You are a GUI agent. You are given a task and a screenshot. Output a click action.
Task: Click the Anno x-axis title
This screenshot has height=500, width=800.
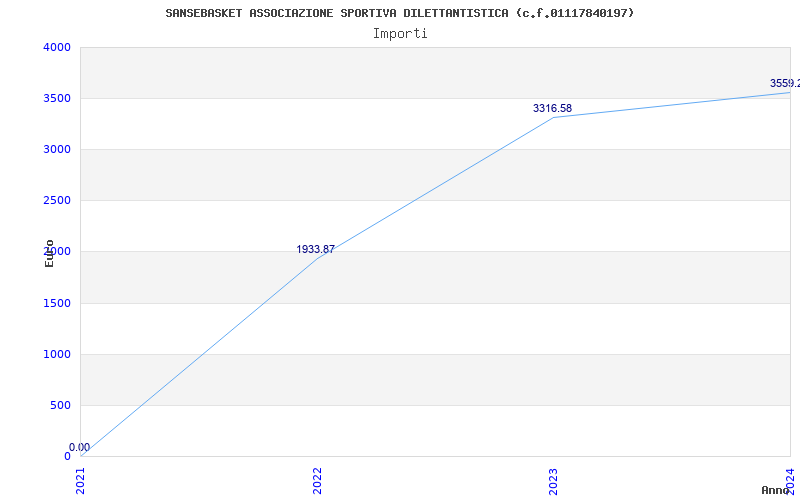click(x=776, y=490)
